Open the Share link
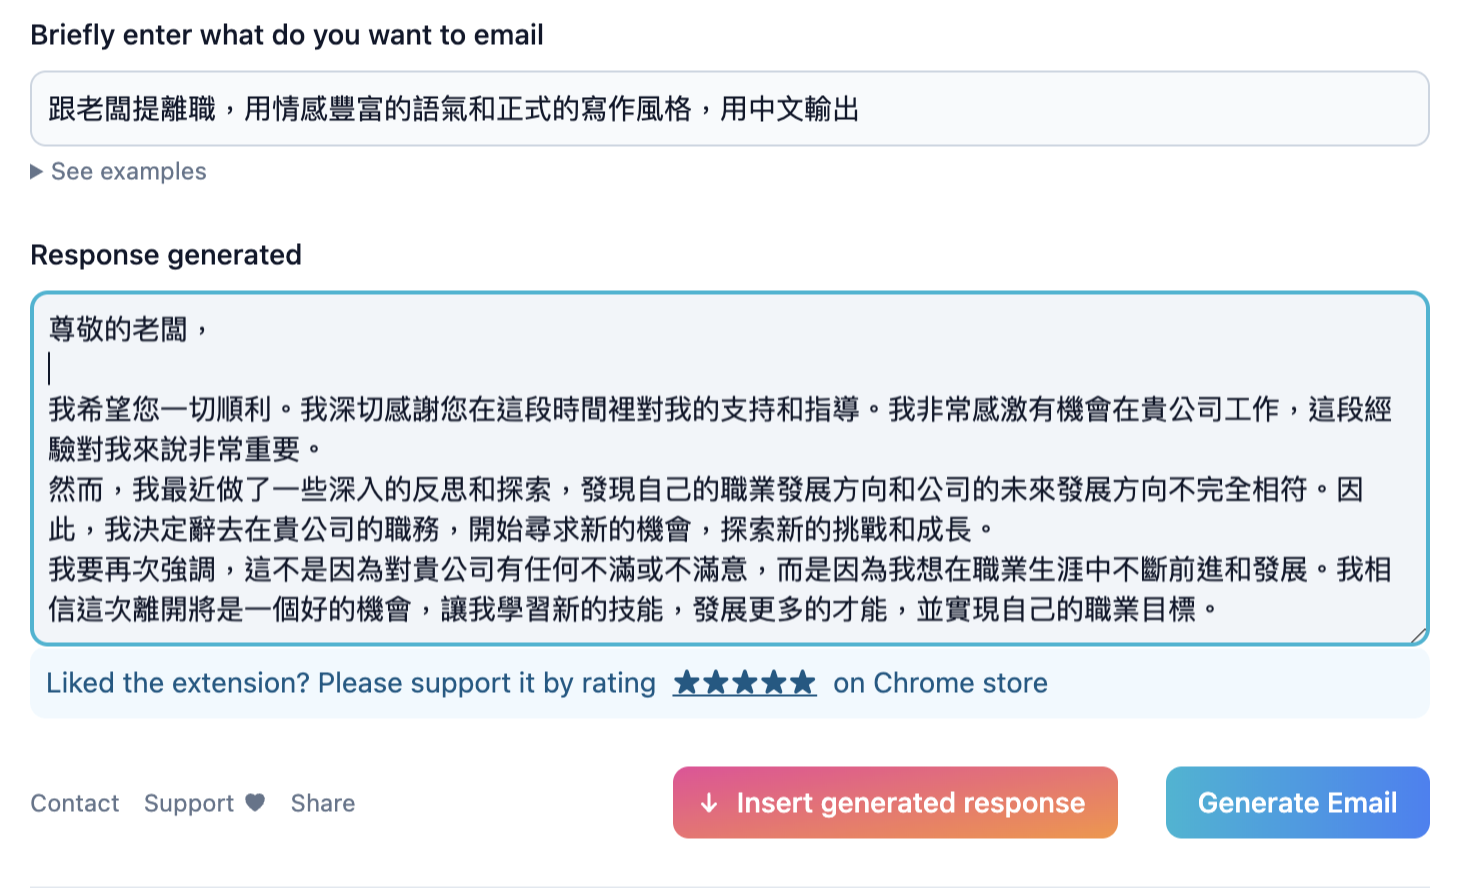Viewport: 1468px width, 888px height. coord(322,802)
